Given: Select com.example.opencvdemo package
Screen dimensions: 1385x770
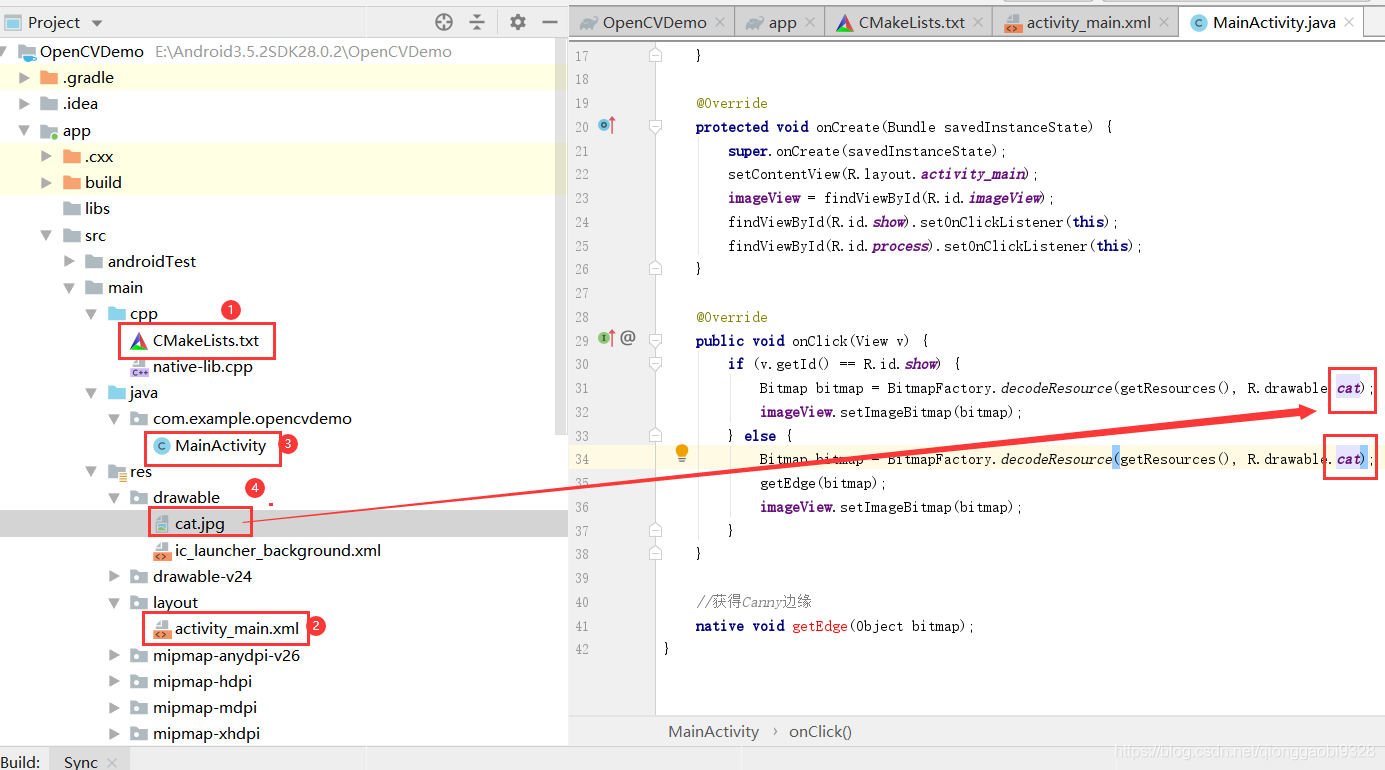Looking at the screenshot, I should tap(252, 419).
